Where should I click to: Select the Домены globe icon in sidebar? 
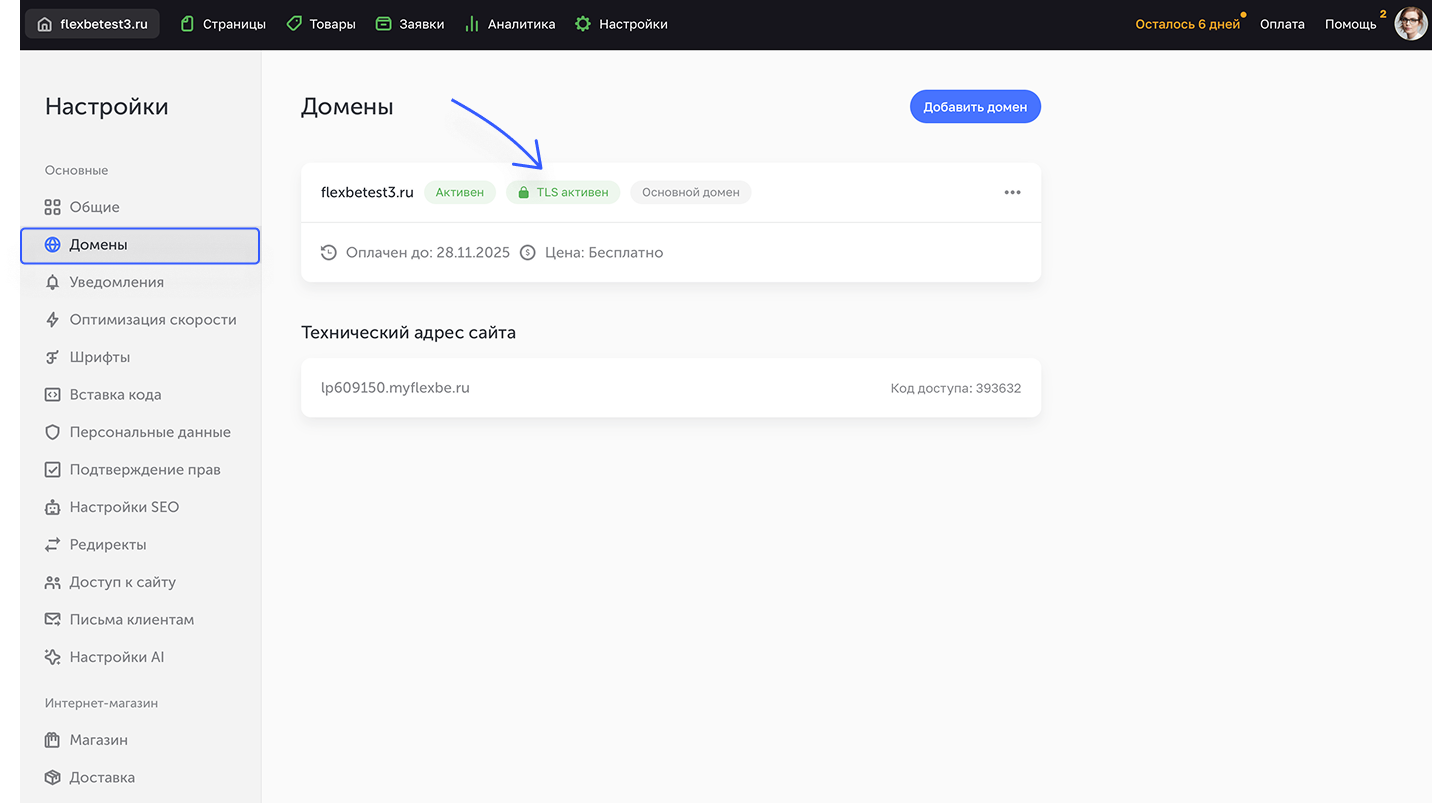point(51,243)
